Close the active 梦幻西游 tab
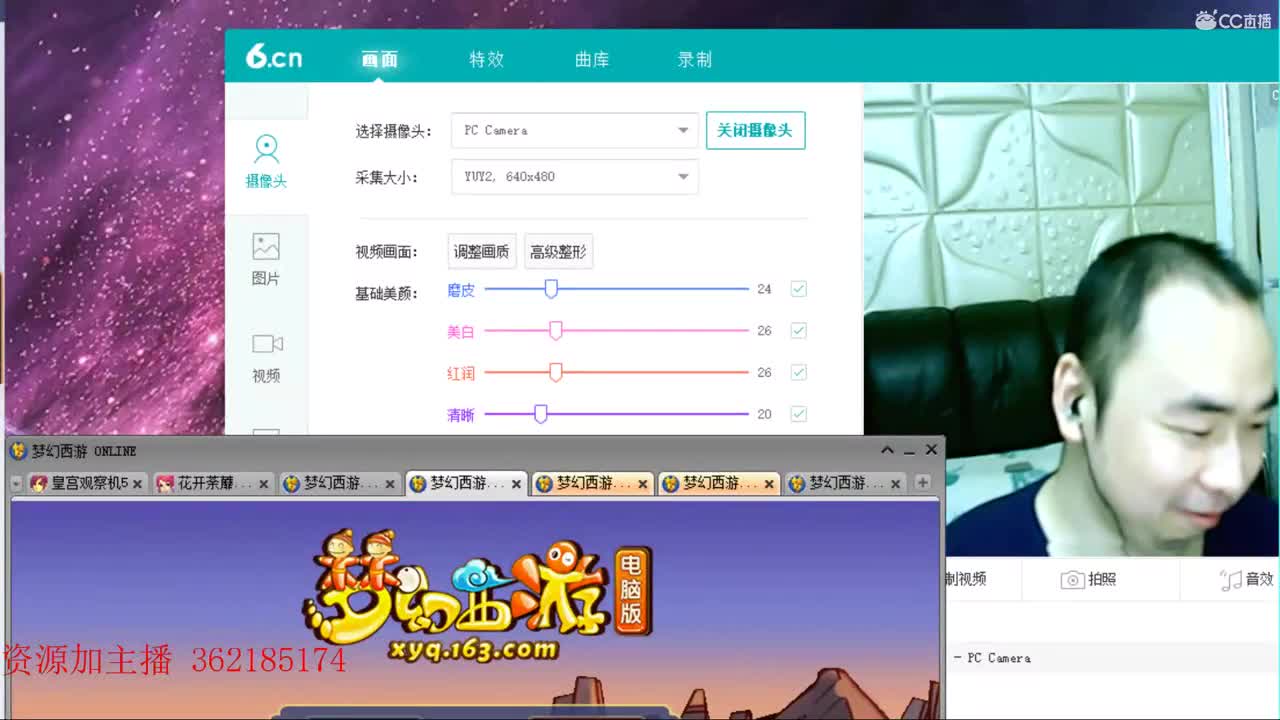This screenshot has width=1280, height=720. [516, 484]
